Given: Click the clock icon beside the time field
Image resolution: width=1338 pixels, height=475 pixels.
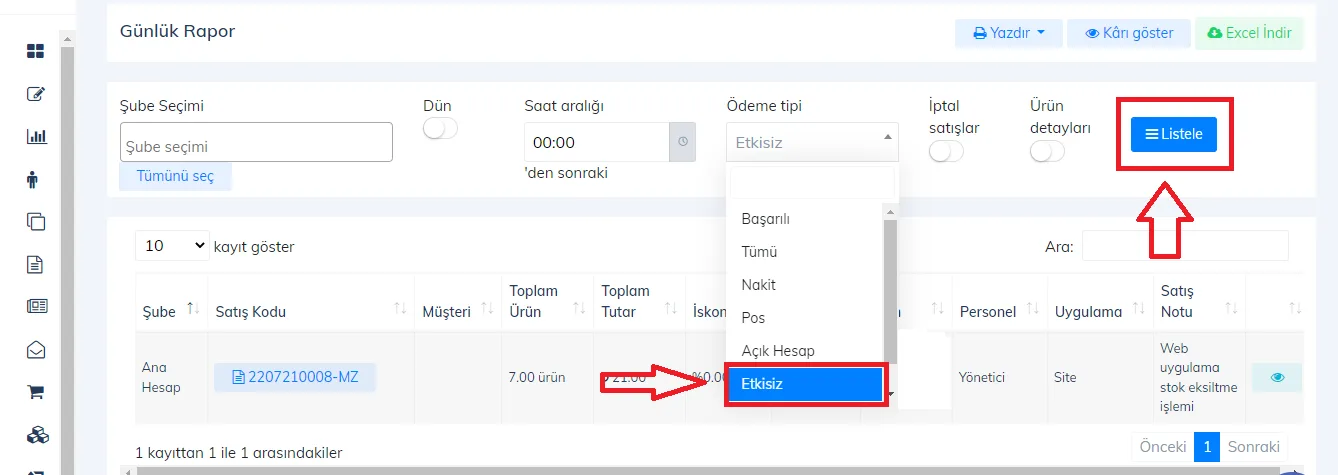Looking at the screenshot, I should click(x=683, y=142).
